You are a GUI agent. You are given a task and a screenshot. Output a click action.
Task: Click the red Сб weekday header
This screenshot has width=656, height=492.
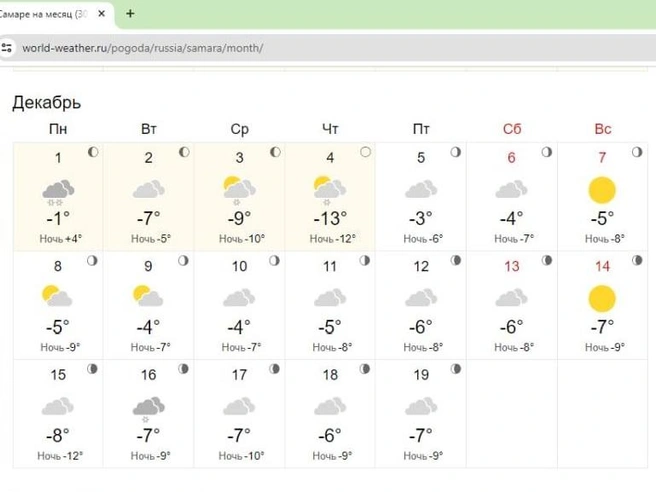pos(512,129)
